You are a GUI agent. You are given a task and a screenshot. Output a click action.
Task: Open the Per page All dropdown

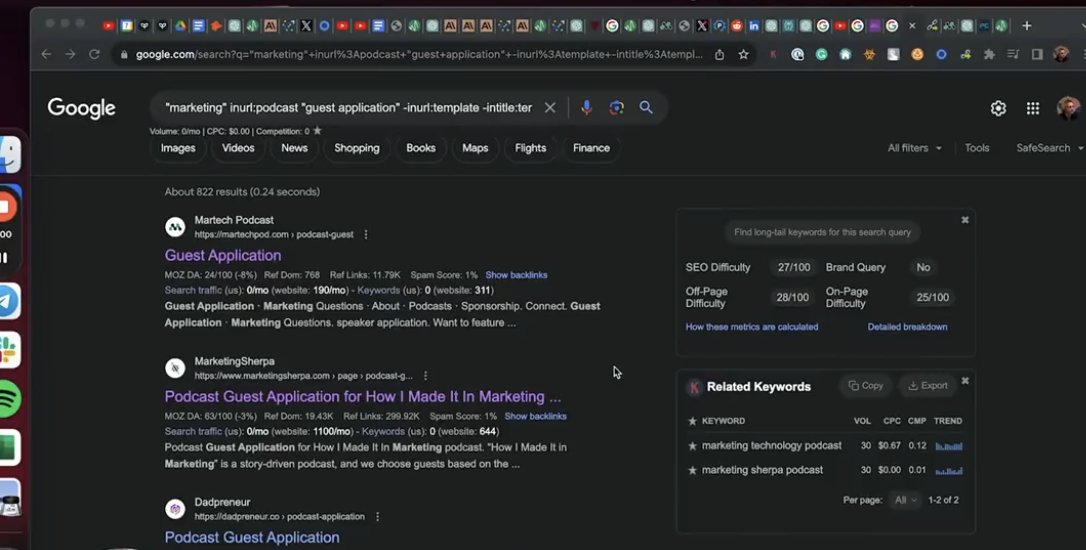click(x=905, y=500)
